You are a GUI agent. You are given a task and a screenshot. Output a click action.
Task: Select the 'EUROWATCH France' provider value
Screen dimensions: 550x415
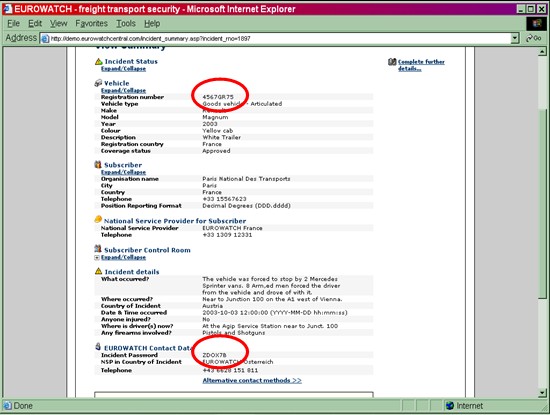(232, 228)
